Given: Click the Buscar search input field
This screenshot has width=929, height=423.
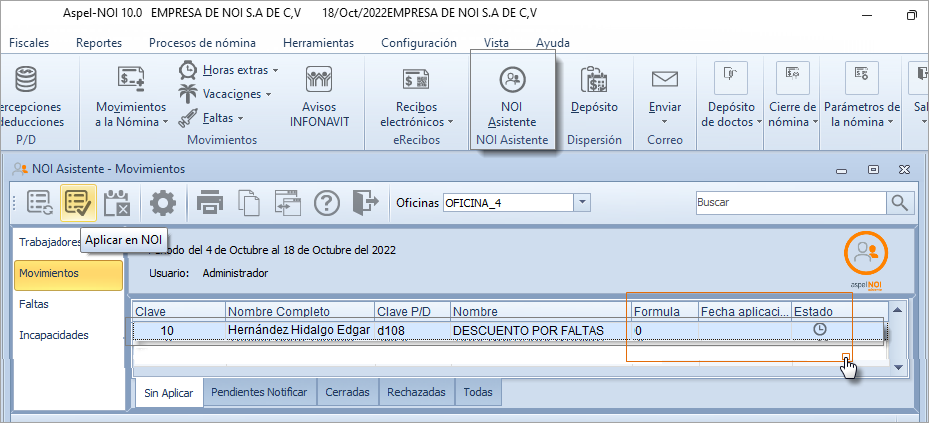Looking at the screenshot, I should 788,203.
